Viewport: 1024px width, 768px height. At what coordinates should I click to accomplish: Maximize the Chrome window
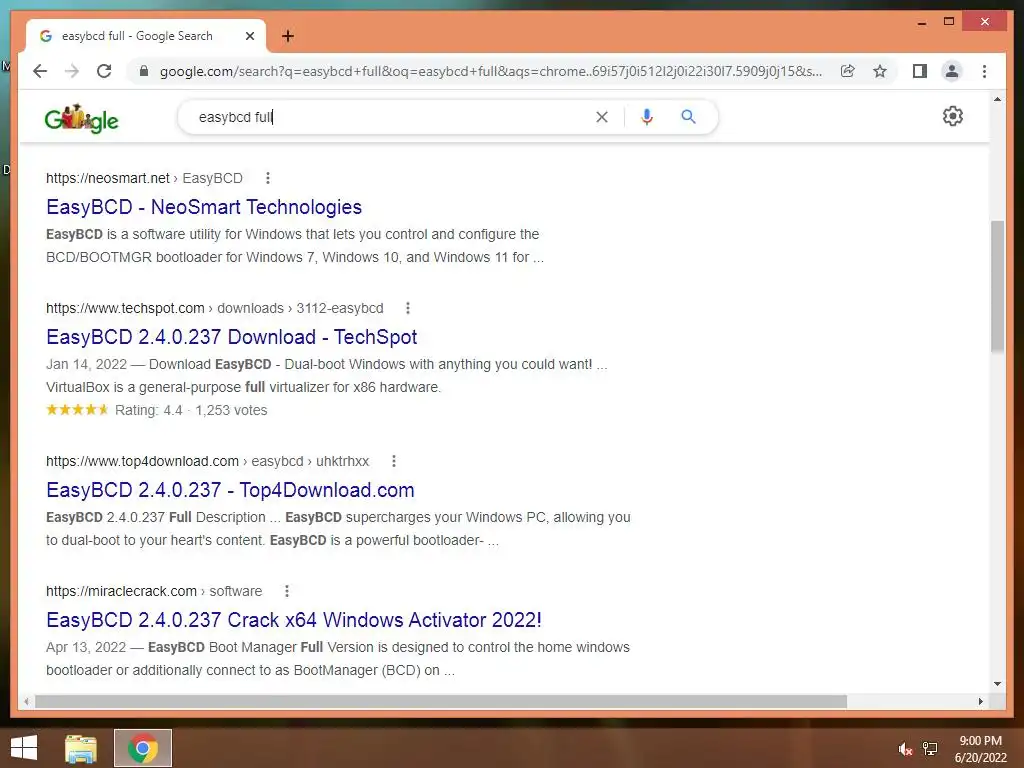949,22
